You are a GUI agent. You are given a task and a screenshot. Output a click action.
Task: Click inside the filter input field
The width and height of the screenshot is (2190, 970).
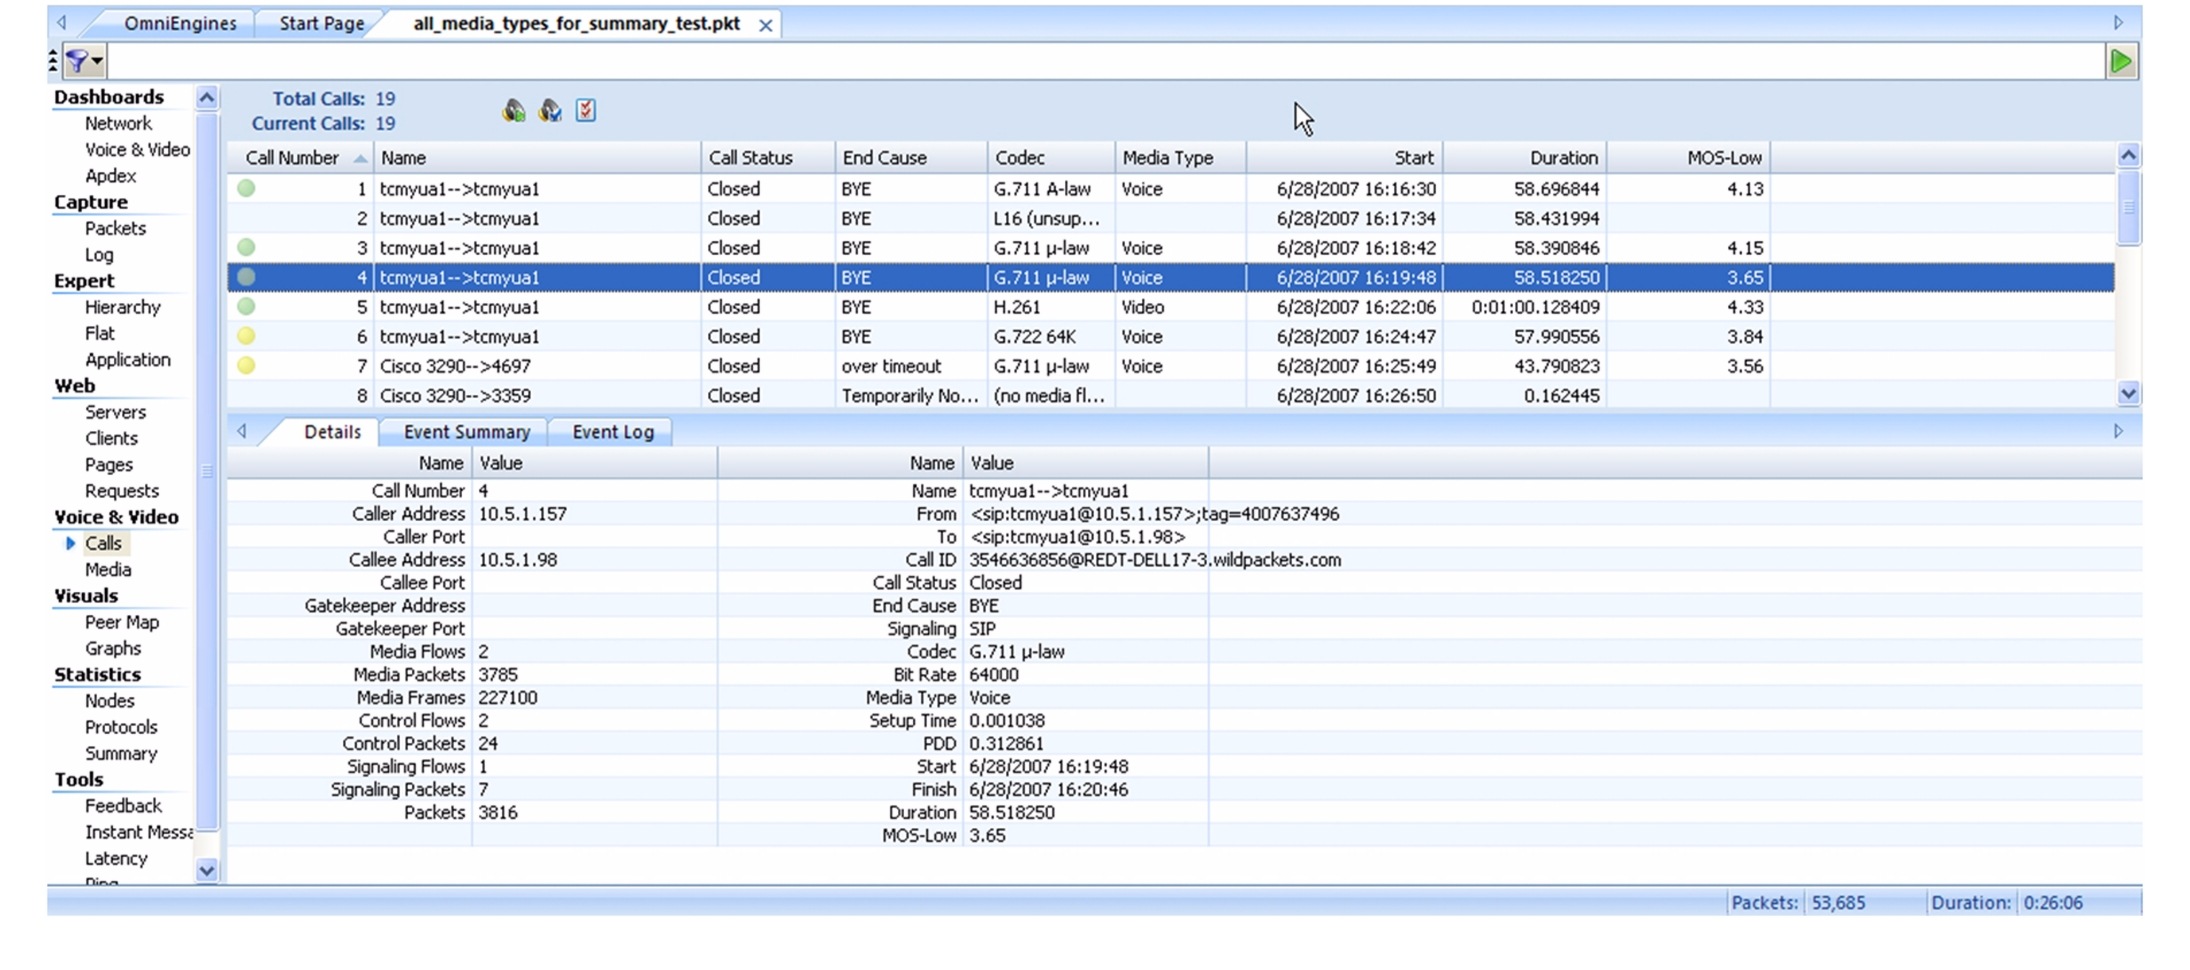click(x=1100, y=62)
